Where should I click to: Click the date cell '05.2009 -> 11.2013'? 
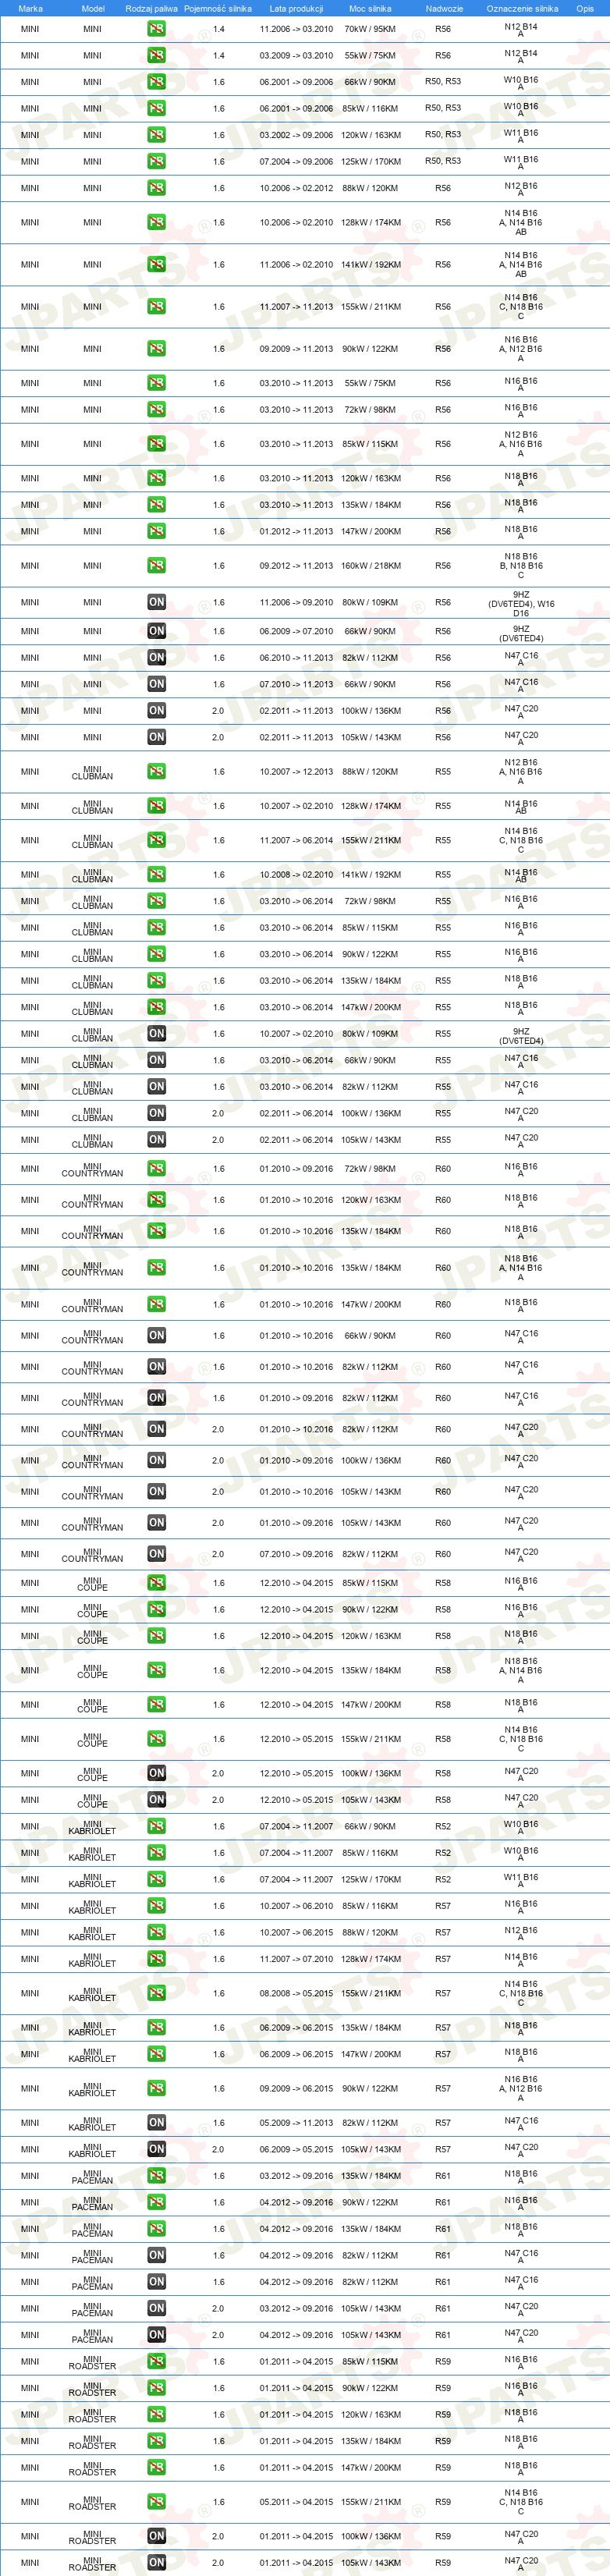(x=296, y=2123)
